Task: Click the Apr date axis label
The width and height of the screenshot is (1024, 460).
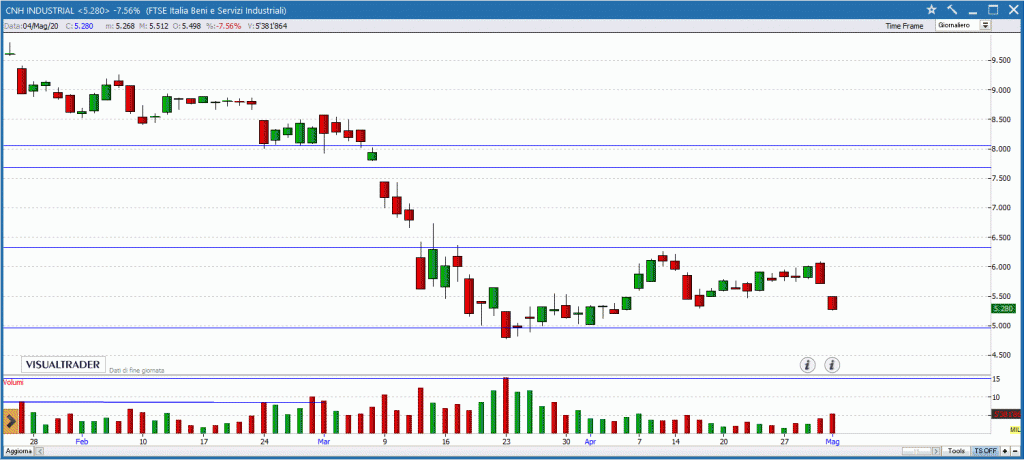Action: click(590, 442)
